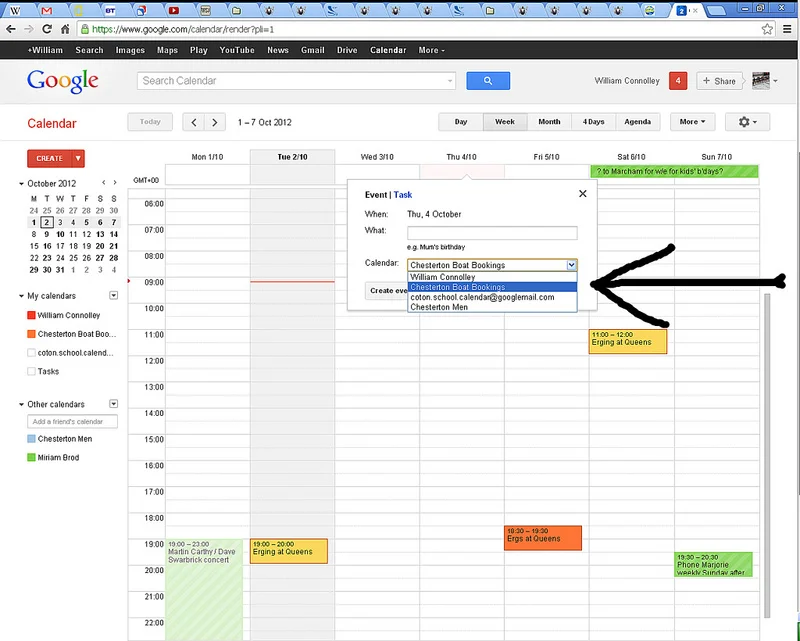Click the What text field in popup
This screenshot has width=800, height=641.
click(x=492, y=233)
